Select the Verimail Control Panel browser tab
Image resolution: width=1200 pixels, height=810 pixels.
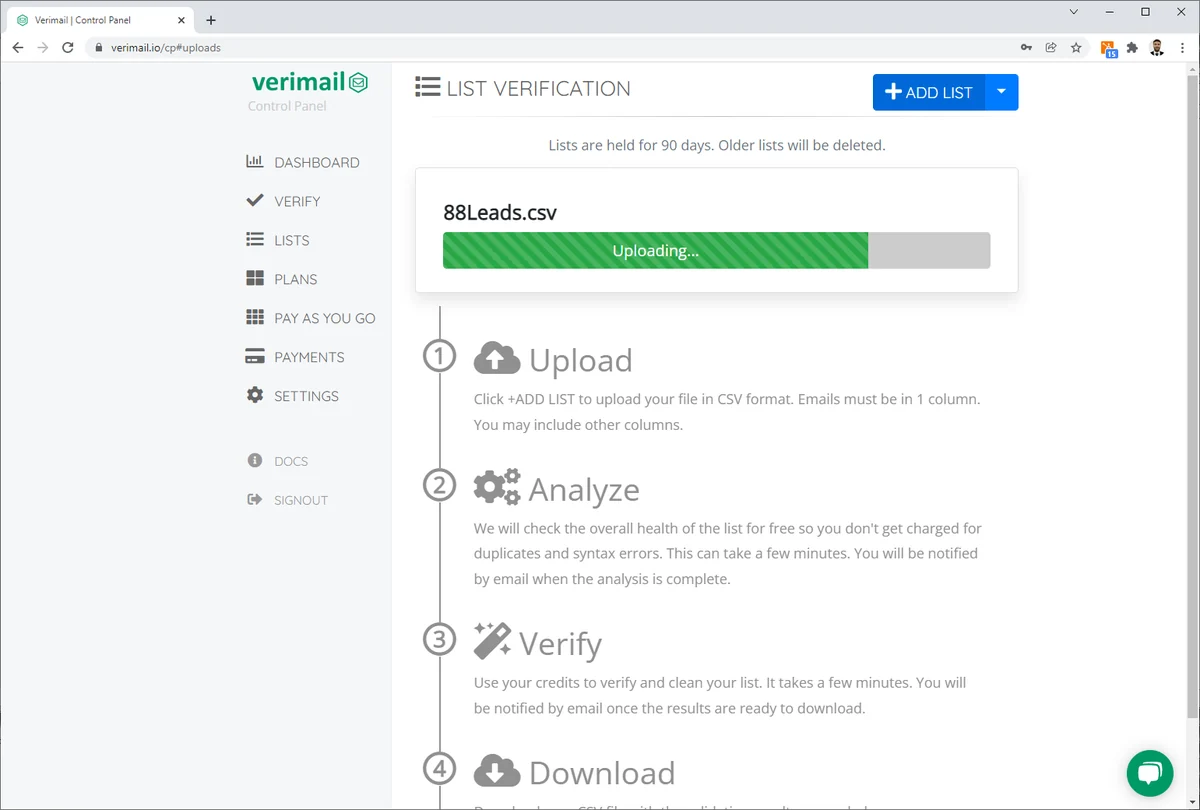pyautogui.click(x=98, y=20)
